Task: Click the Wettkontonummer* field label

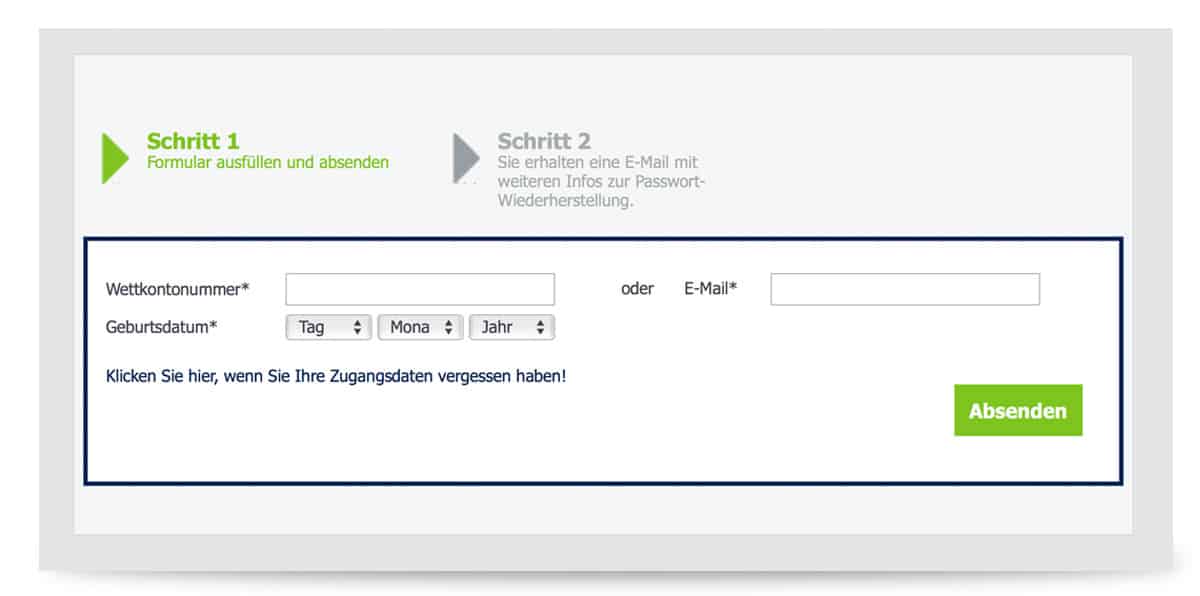Action: pos(177,289)
